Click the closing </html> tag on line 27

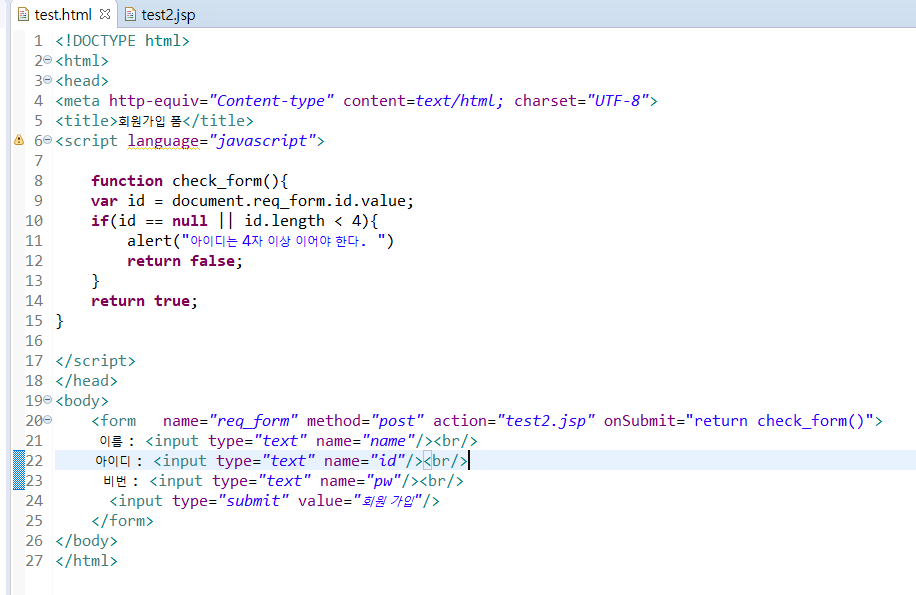click(86, 561)
